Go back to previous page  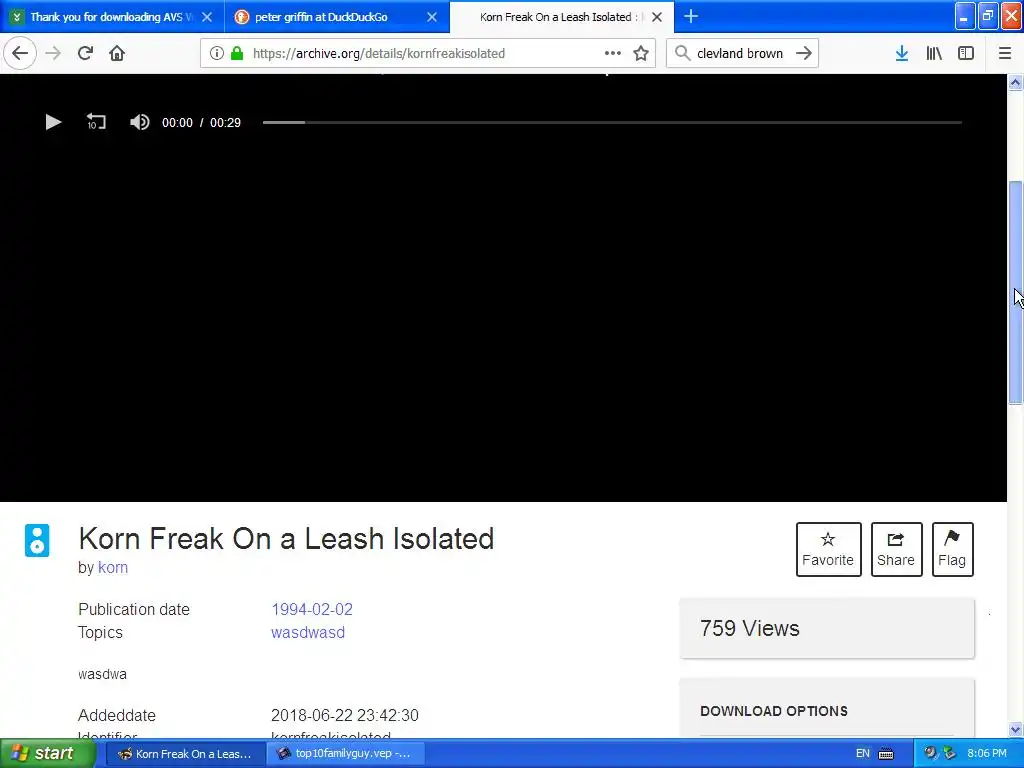(20, 53)
